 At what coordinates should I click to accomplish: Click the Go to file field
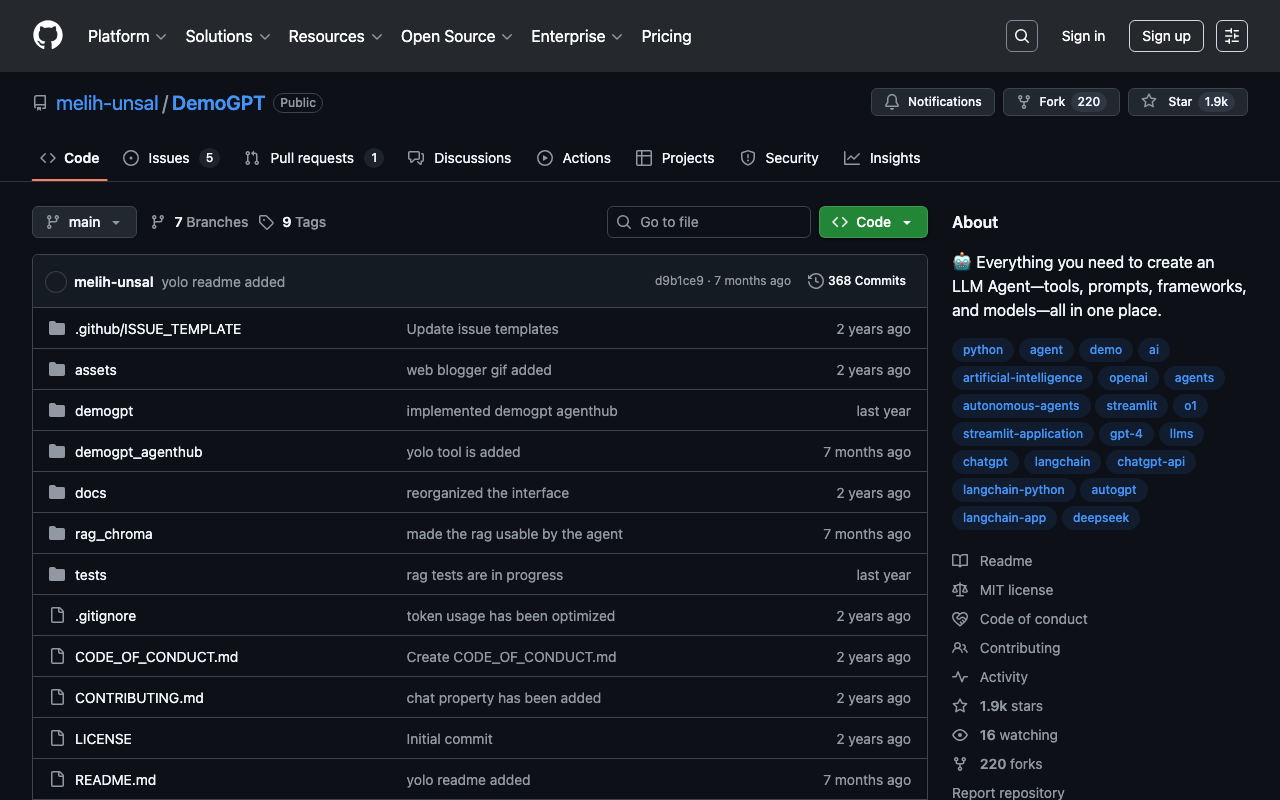[709, 222]
